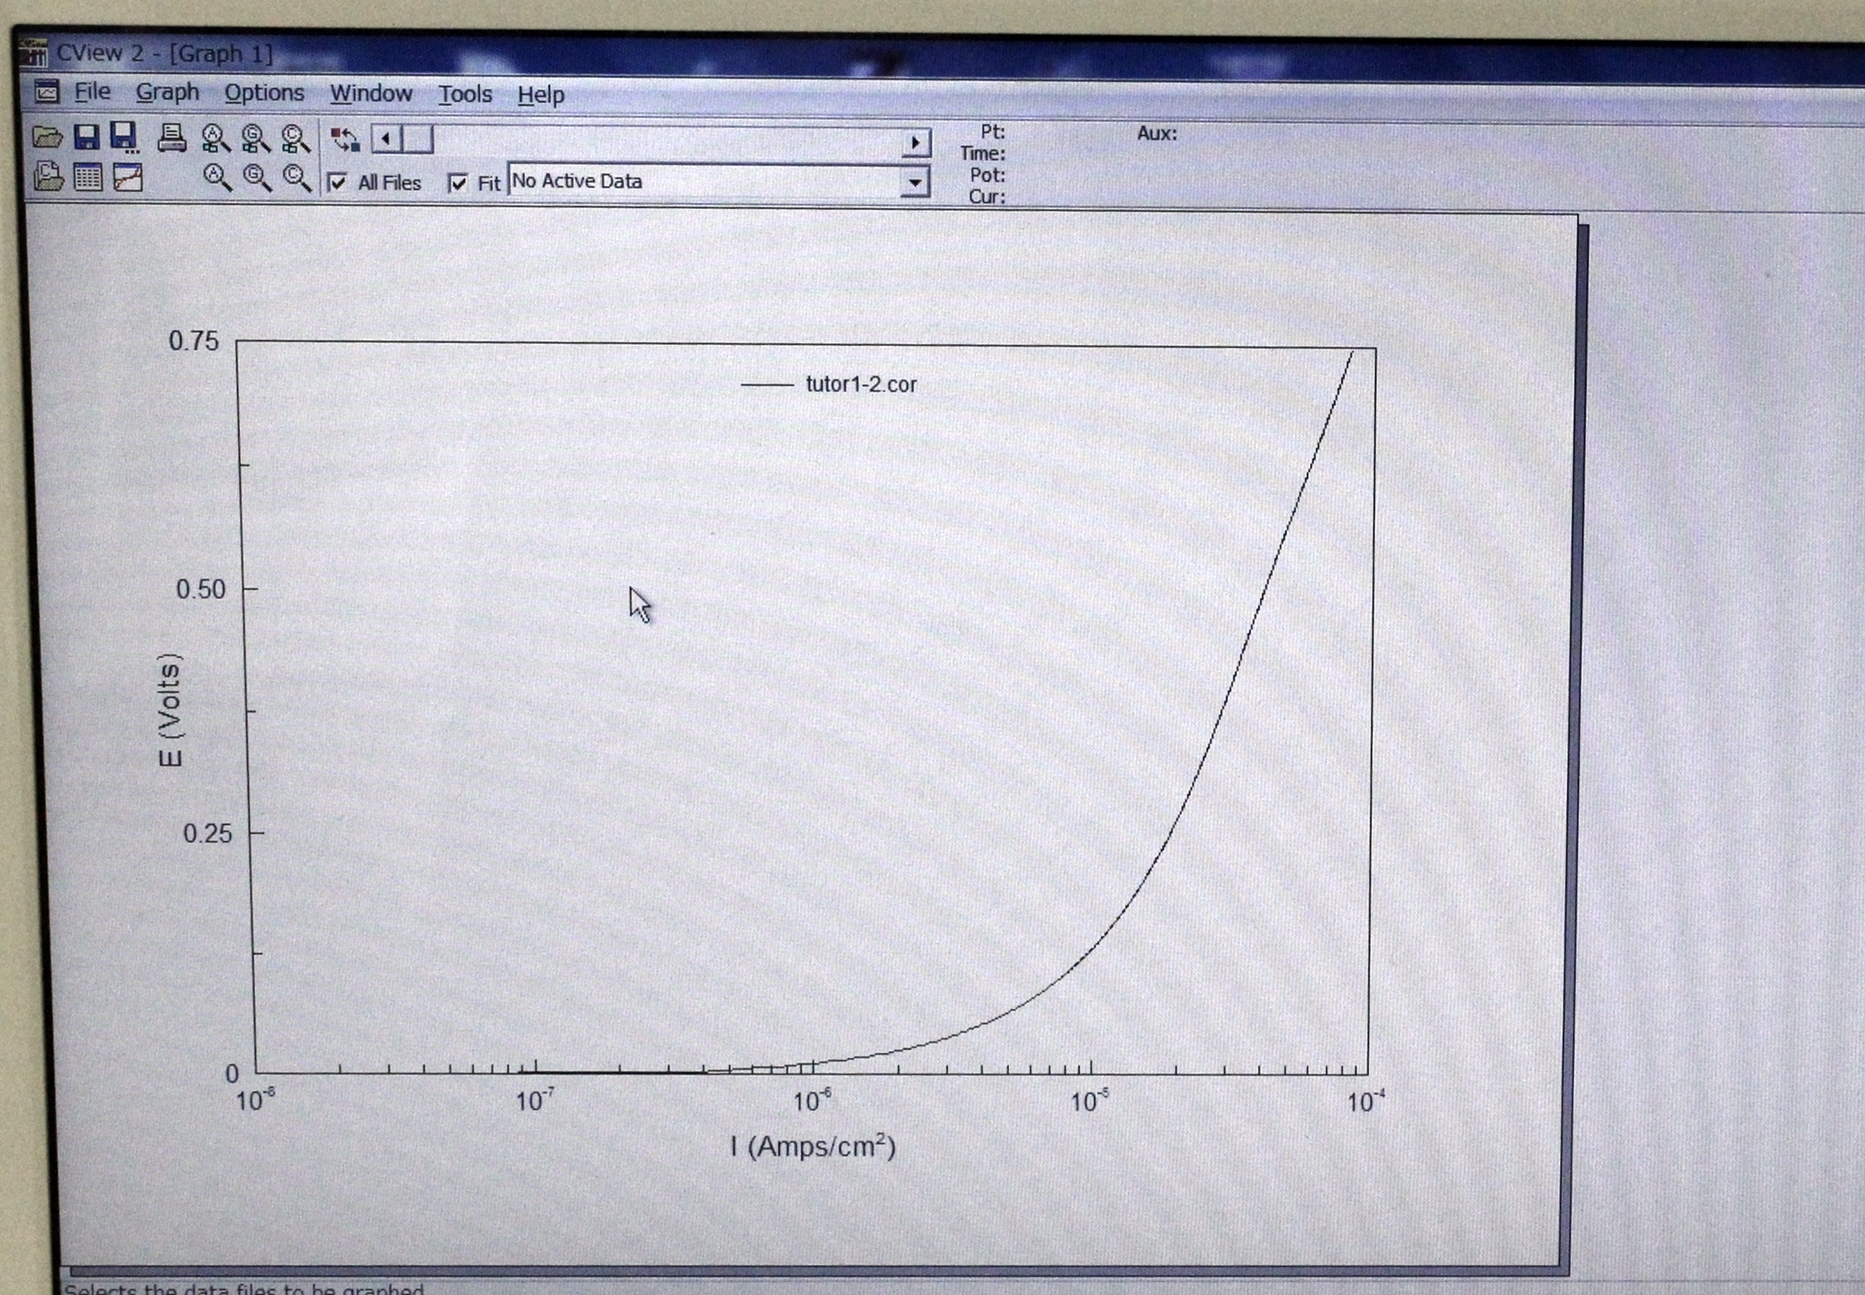Click the 10^-8 x-axis tick label
1865x1295 pixels.
256,1100
